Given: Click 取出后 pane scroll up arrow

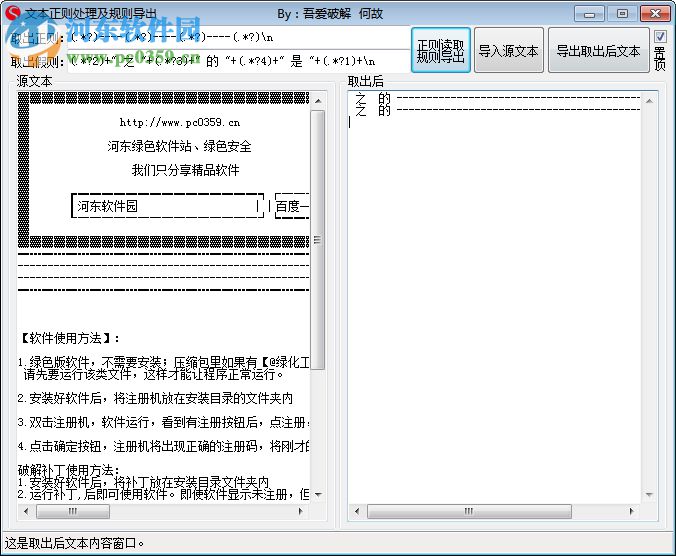Looking at the screenshot, I should point(649,101).
